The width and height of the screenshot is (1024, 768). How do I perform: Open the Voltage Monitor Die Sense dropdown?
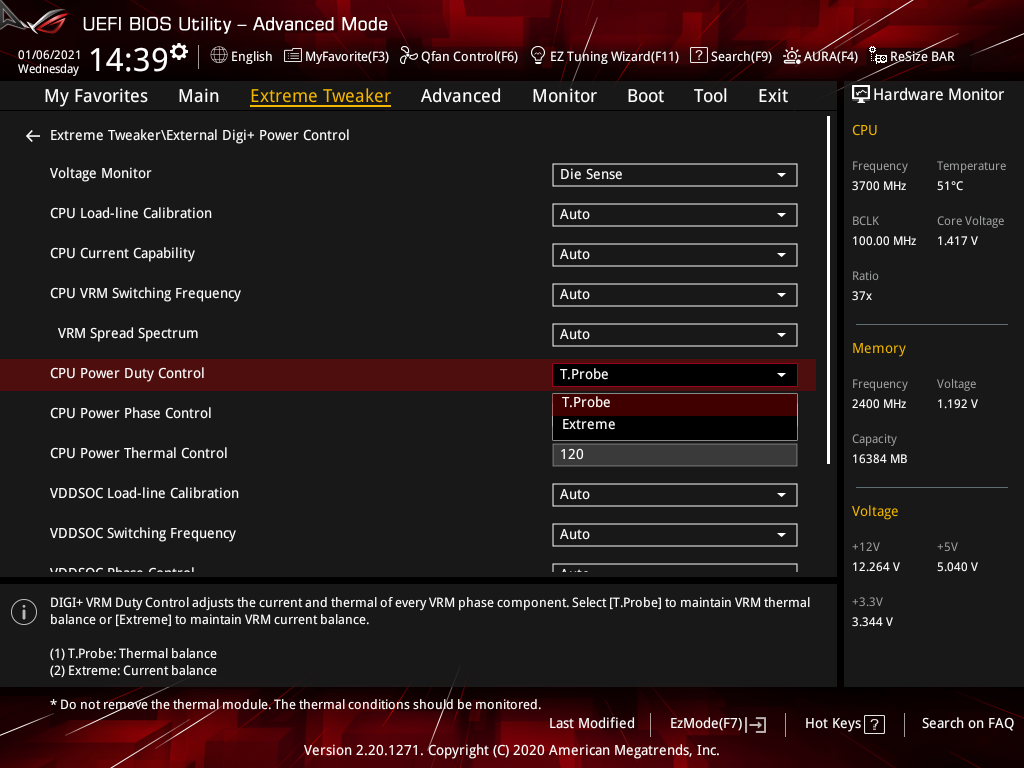pos(675,175)
